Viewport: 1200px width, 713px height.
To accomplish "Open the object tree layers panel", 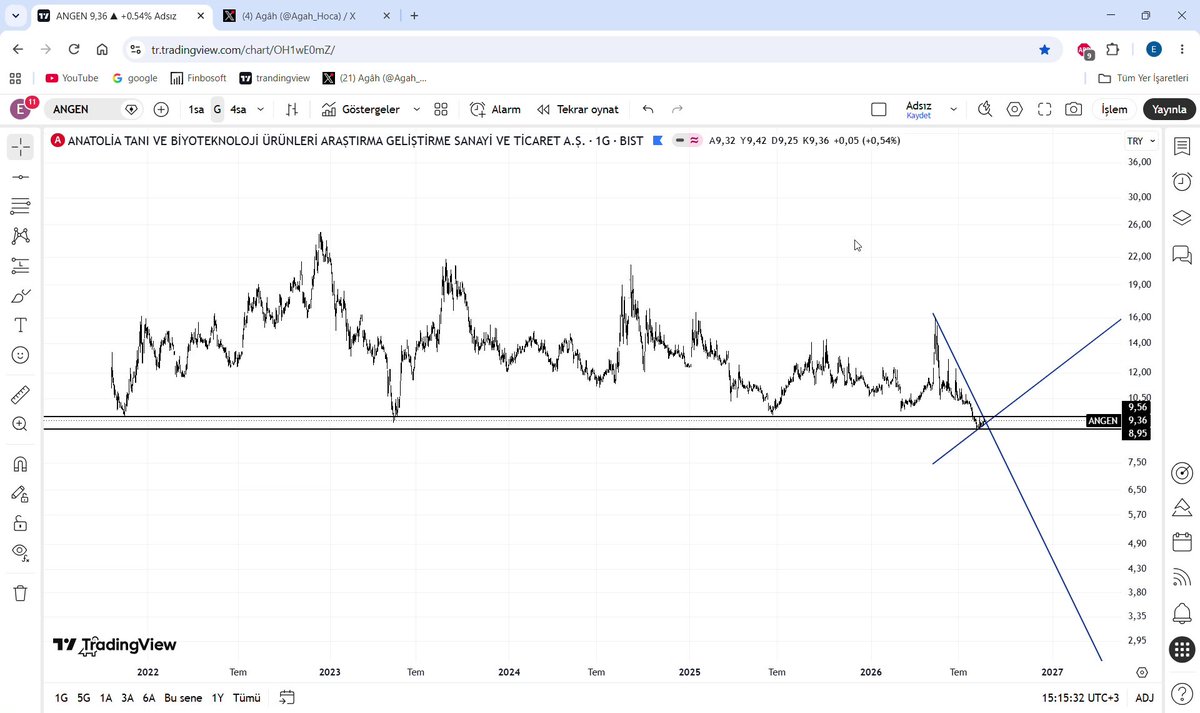I will click(1181, 218).
